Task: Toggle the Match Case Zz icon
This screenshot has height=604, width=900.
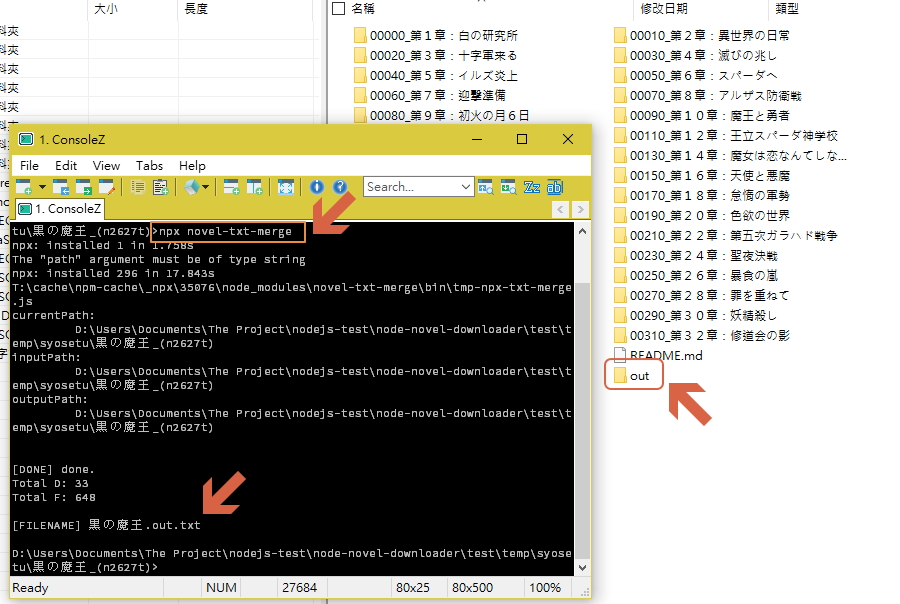Action: (532, 187)
